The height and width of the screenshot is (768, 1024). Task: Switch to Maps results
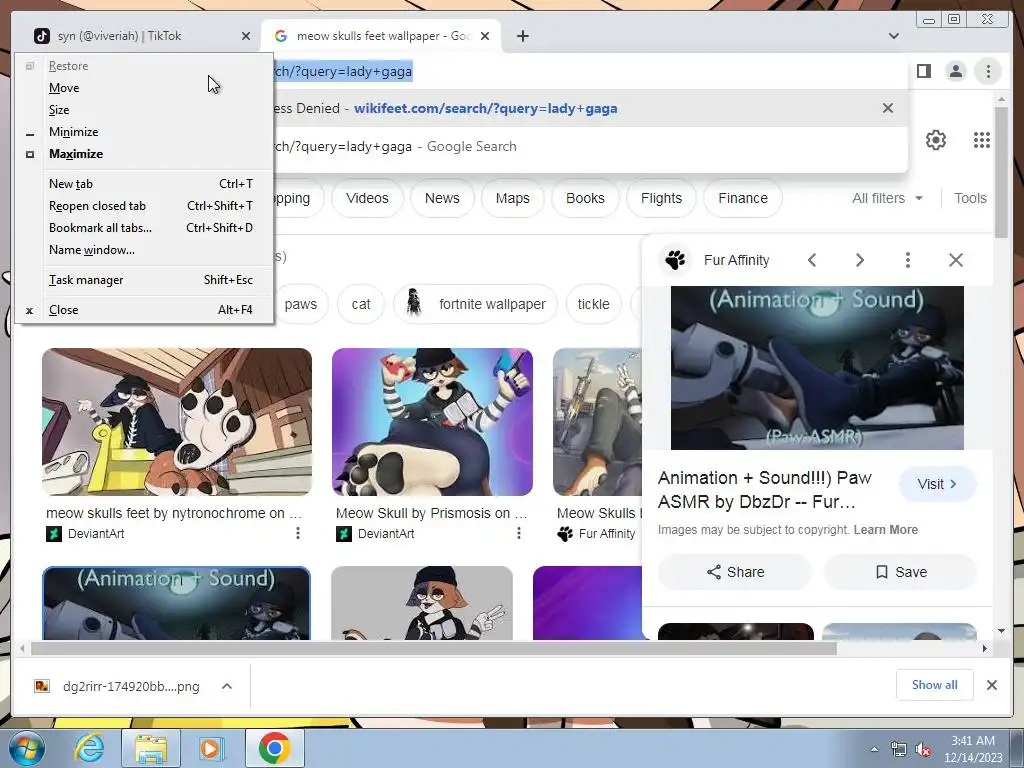click(513, 198)
